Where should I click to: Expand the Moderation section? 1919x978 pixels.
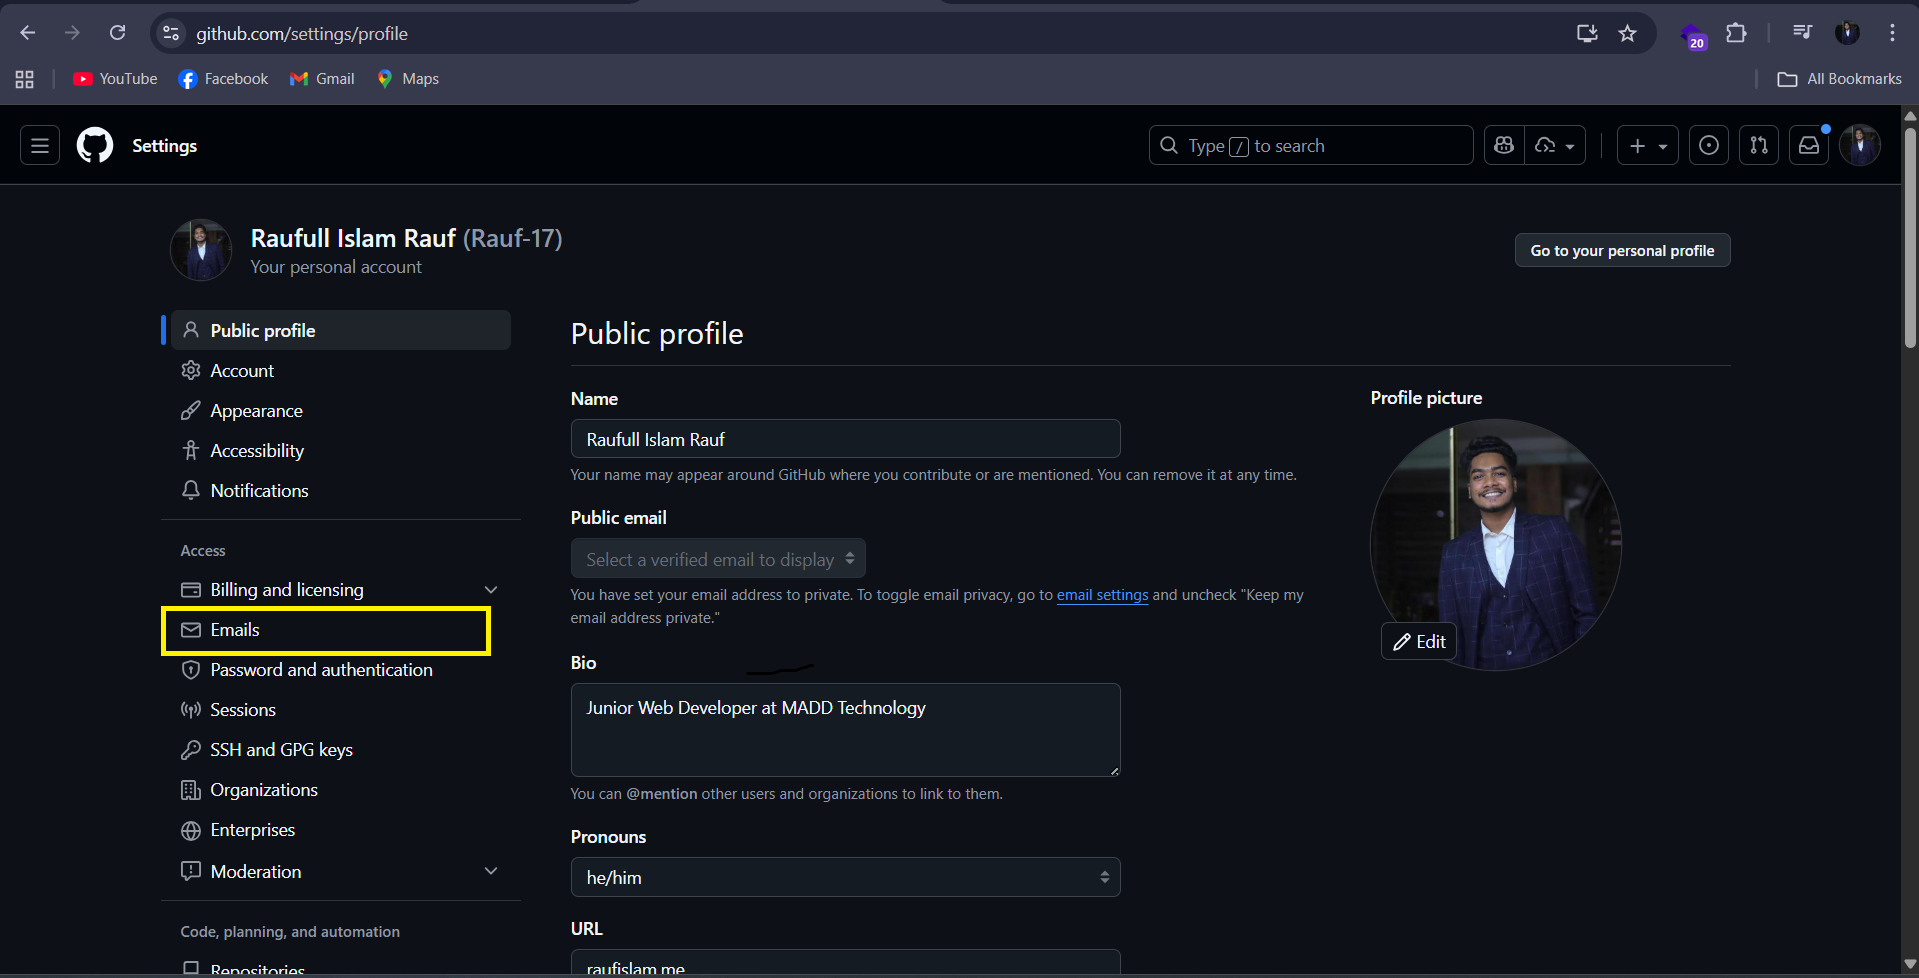(x=491, y=871)
